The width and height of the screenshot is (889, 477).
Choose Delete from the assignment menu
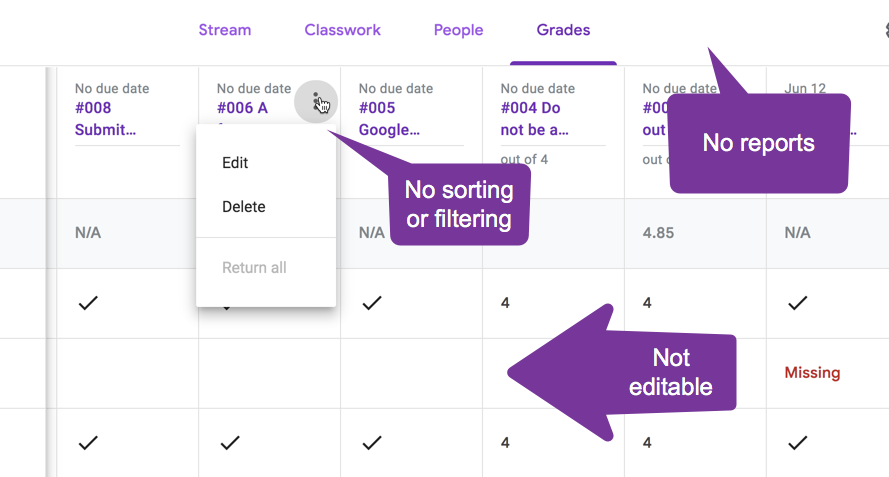tap(243, 206)
